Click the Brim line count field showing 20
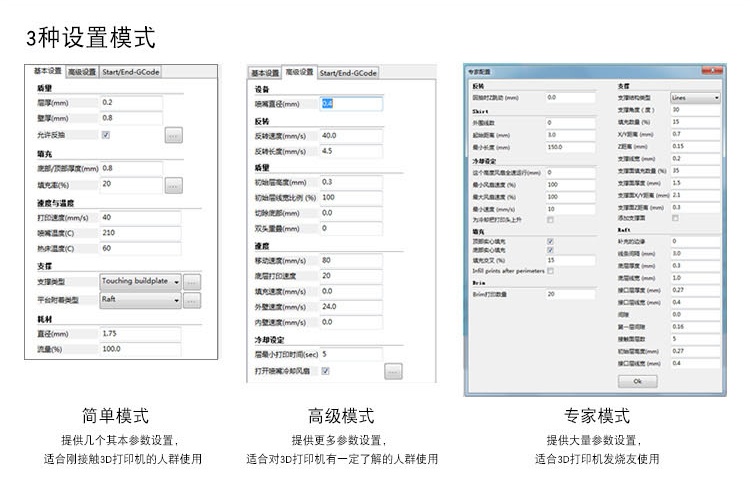The image size is (750, 488). tap(570, 295)
